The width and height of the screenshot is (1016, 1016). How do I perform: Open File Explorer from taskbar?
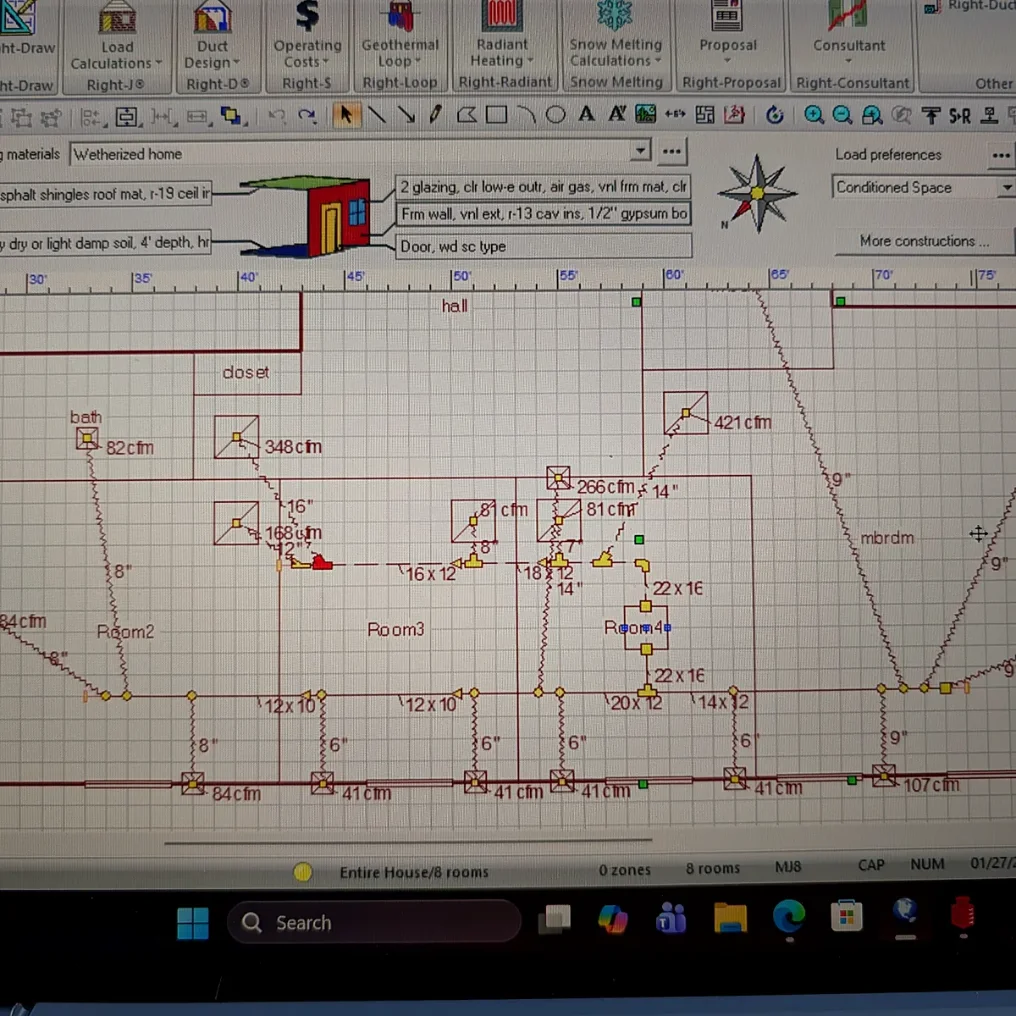pyautogui.click(x=730, y=918)
